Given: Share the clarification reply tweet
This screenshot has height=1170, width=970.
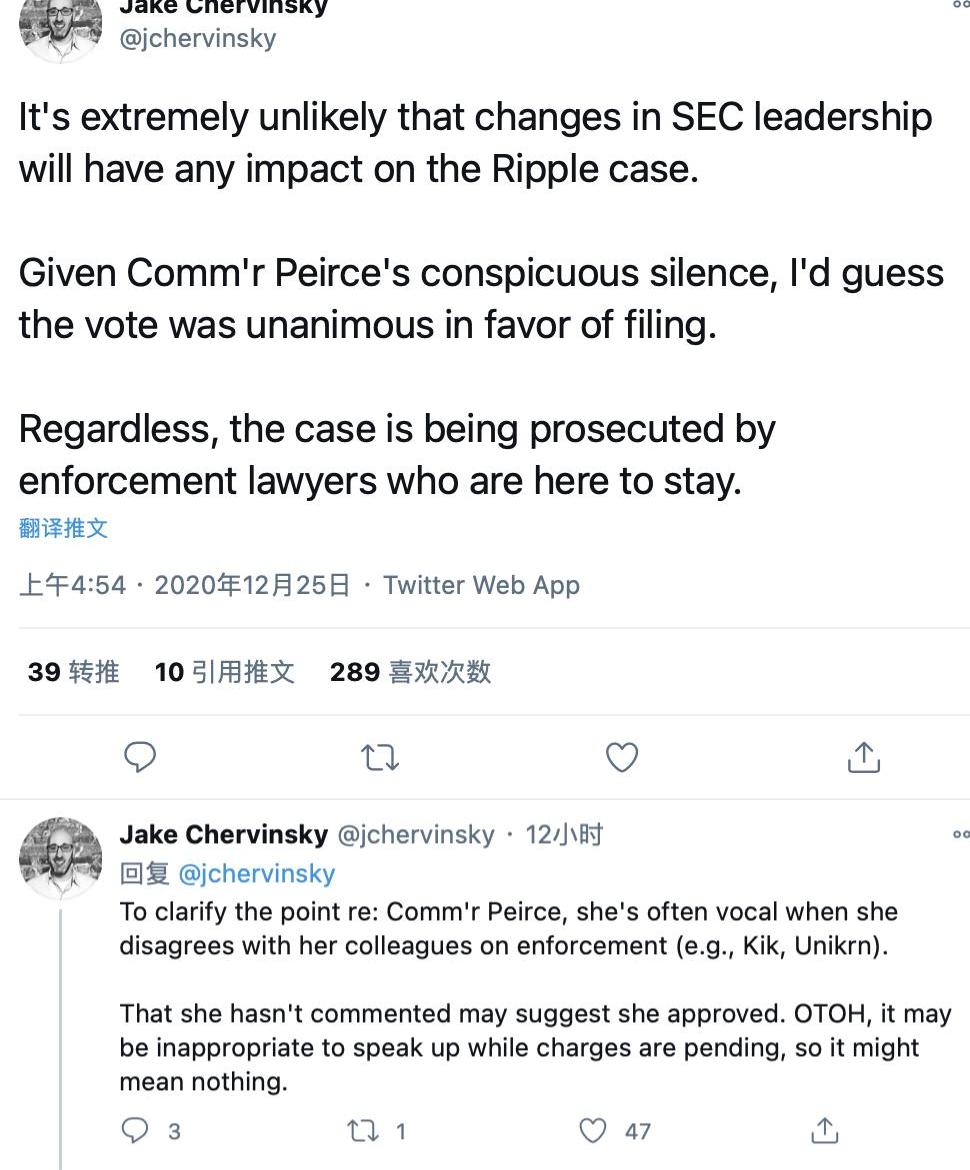Looking at the screenshot, I should click(x=824, y=1130).
